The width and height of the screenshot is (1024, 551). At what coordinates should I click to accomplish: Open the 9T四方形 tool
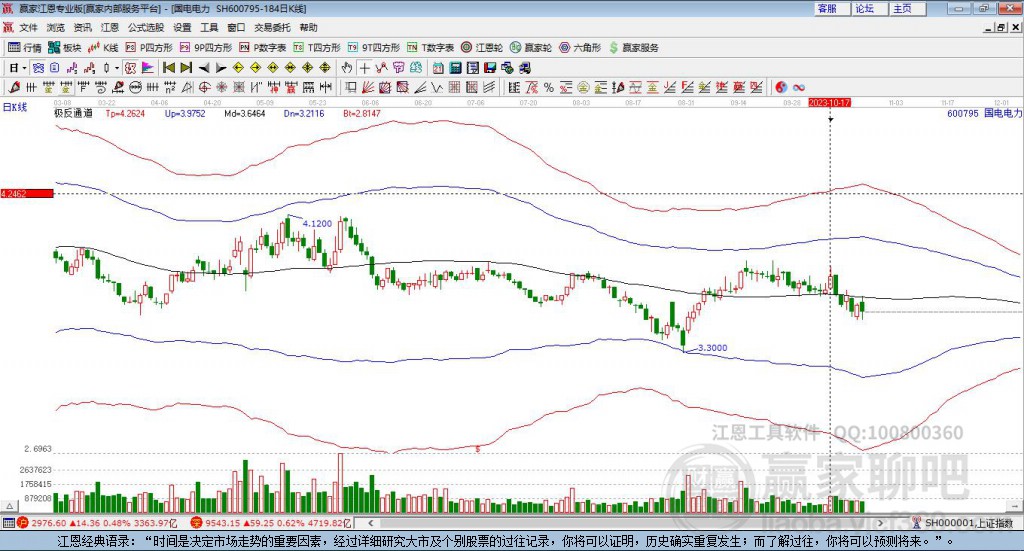[374, 48]
